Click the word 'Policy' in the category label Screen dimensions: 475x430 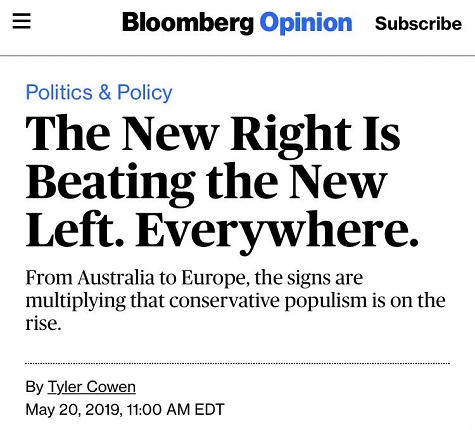click(x=145, y=93)
